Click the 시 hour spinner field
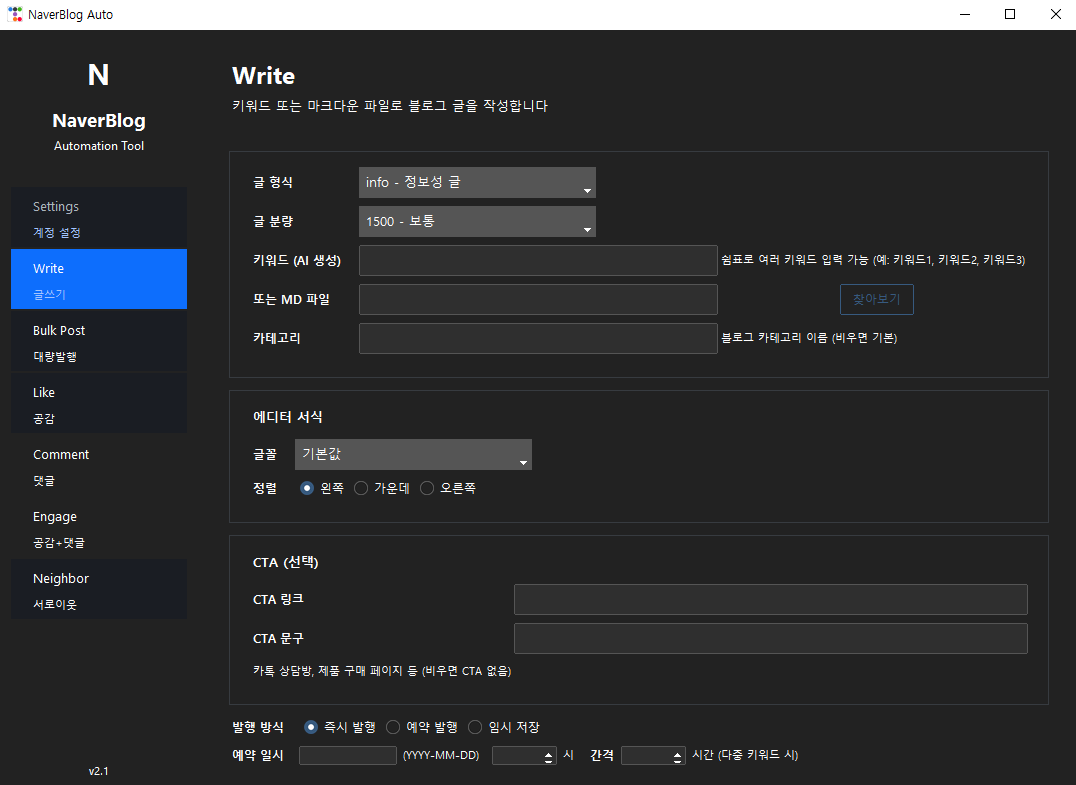1076x785 pixels. click(524, 755)
